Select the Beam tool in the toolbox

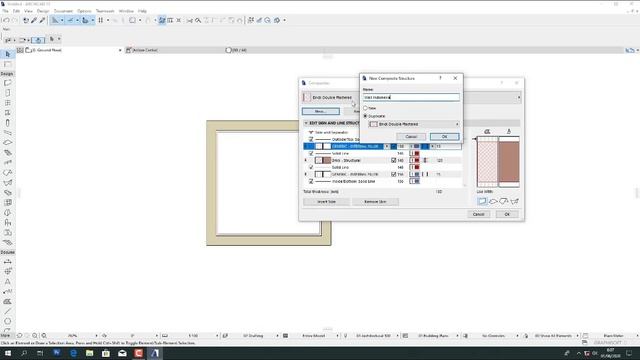pyautogui.click(x=7, y=133)
